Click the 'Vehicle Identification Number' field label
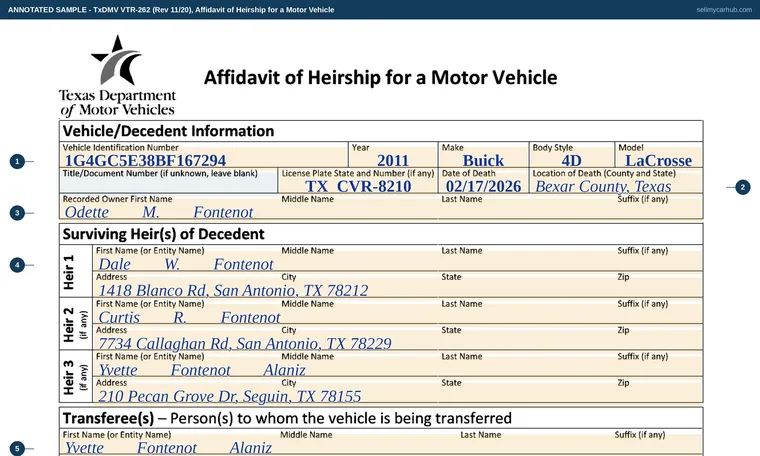The width and height of the screenshot is (760, 456). click(x=120, y=147)
